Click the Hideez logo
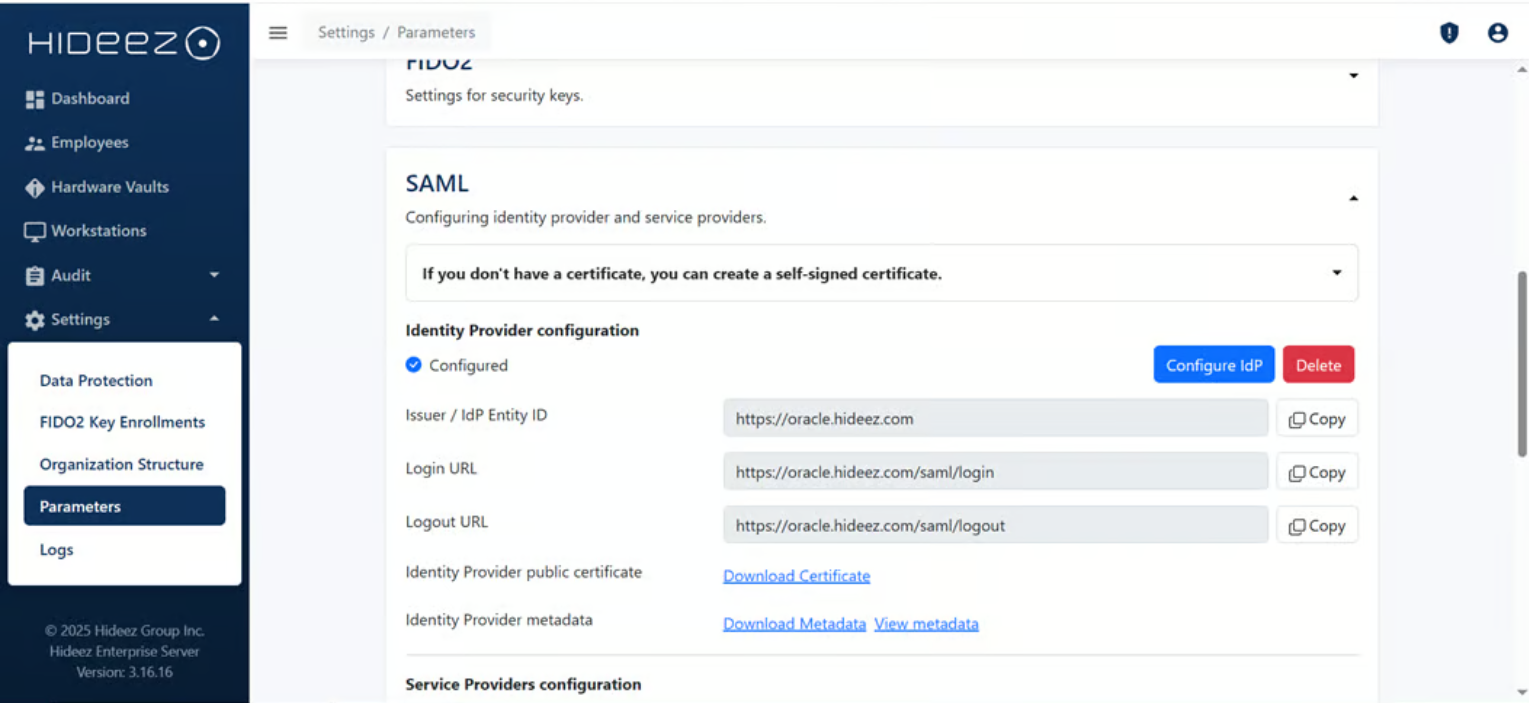This screenshot has width=1529, height=703. click(x=124, y=43)
